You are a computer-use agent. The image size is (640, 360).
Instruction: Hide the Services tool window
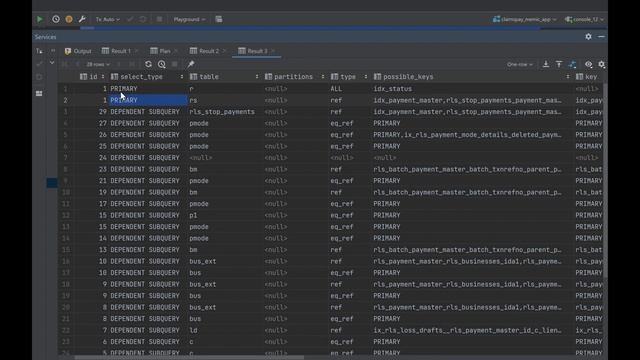[601, 37]
